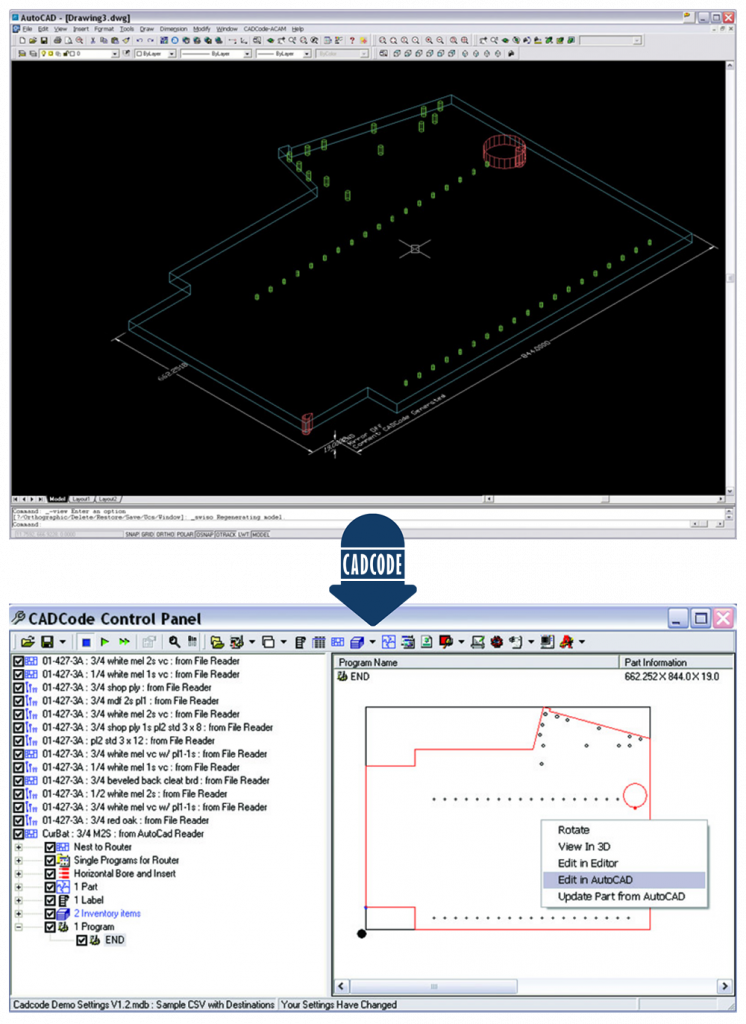Screen dimensions: 746x1024
Task: Uncheck the END program checkbox
Action: coord(82,940)
